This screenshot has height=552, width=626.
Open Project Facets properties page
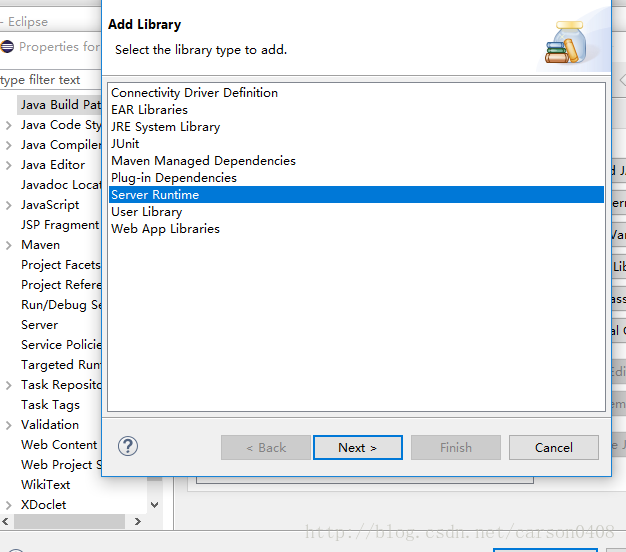[x=61, y=265]
